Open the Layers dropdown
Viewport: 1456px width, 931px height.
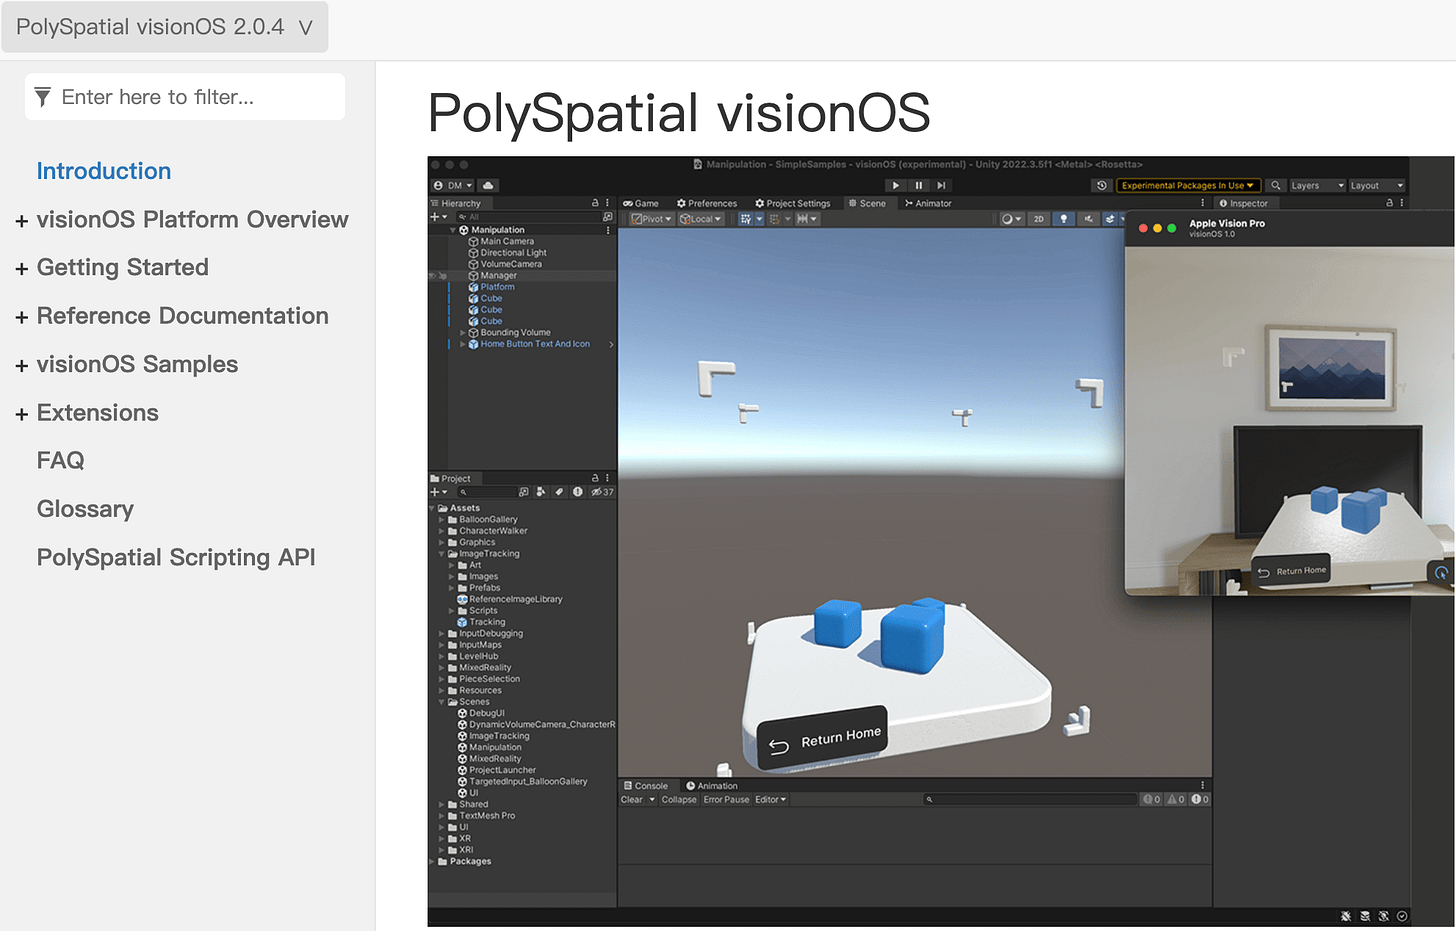point(1317,185)
